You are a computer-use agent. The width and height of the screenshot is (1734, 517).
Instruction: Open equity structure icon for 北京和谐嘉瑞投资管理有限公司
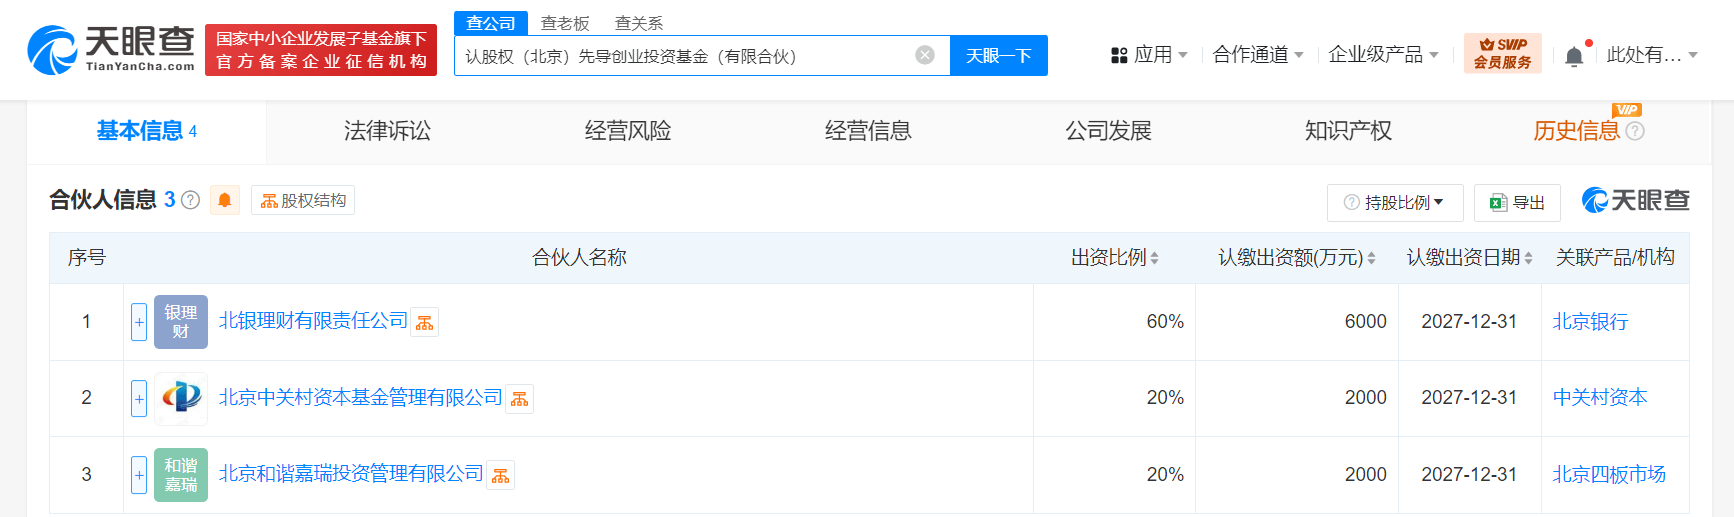coord(501,475)
